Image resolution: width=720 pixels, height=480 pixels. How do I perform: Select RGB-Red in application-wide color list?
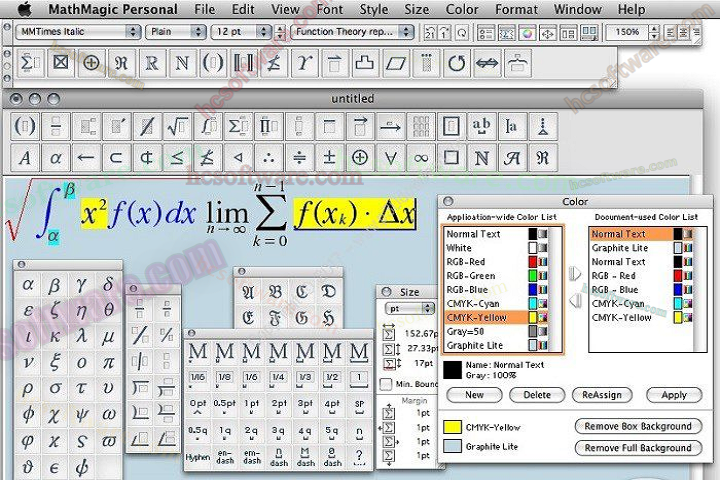pos(497,262)
